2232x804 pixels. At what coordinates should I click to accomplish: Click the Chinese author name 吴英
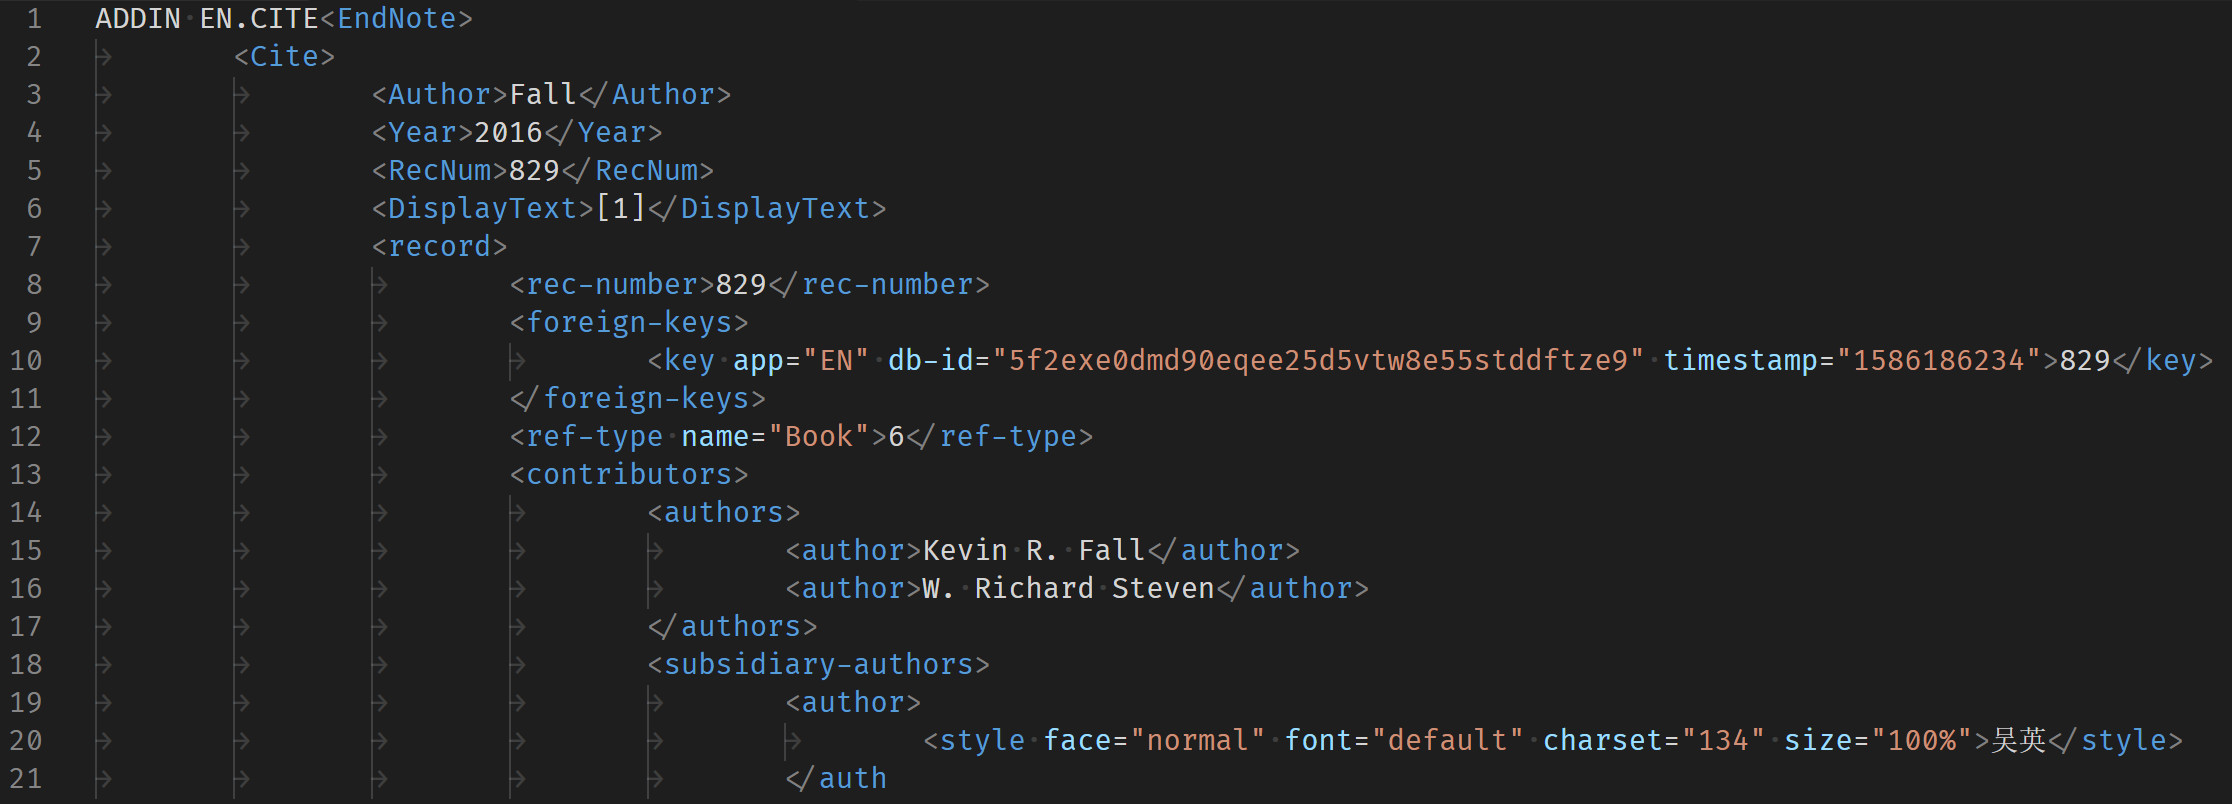[x=2019, y=740]
